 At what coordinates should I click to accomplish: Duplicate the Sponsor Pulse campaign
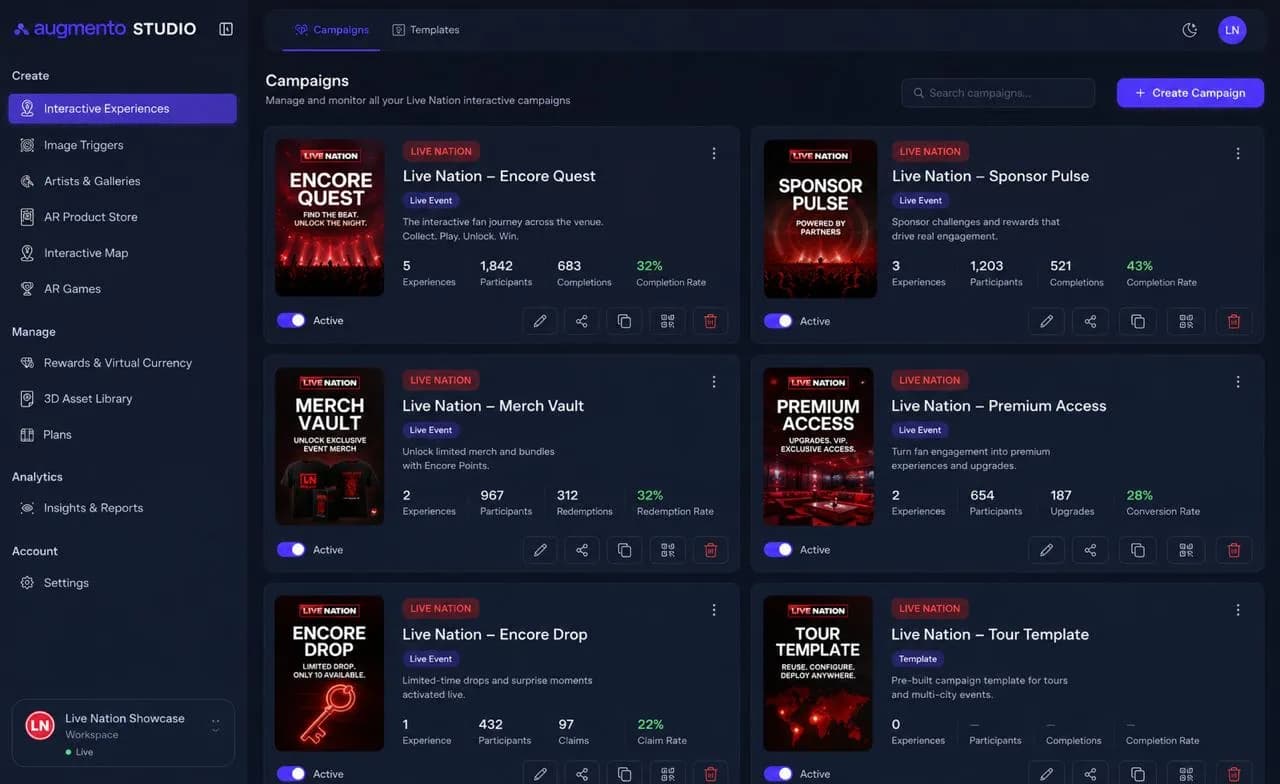[x=1138, y=321]
